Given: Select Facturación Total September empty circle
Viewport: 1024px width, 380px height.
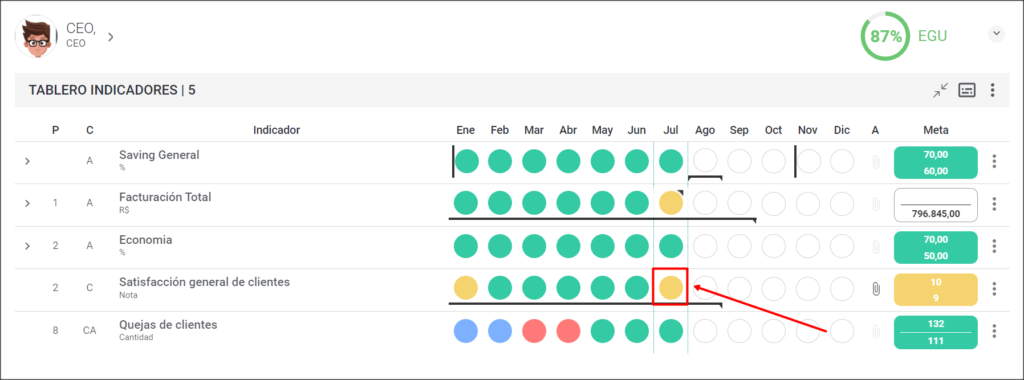Looking at the screenshot, I should (739, 204).
